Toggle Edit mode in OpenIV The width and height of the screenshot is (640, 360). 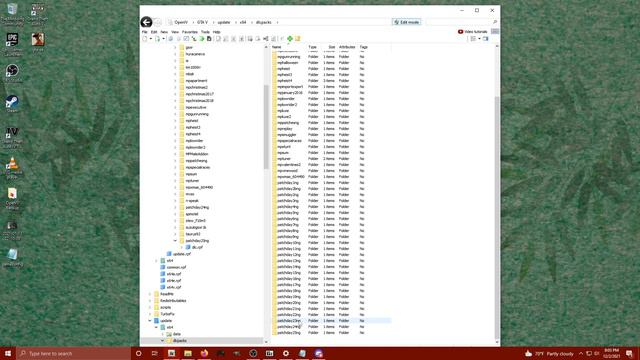click(x=407, y=22)
